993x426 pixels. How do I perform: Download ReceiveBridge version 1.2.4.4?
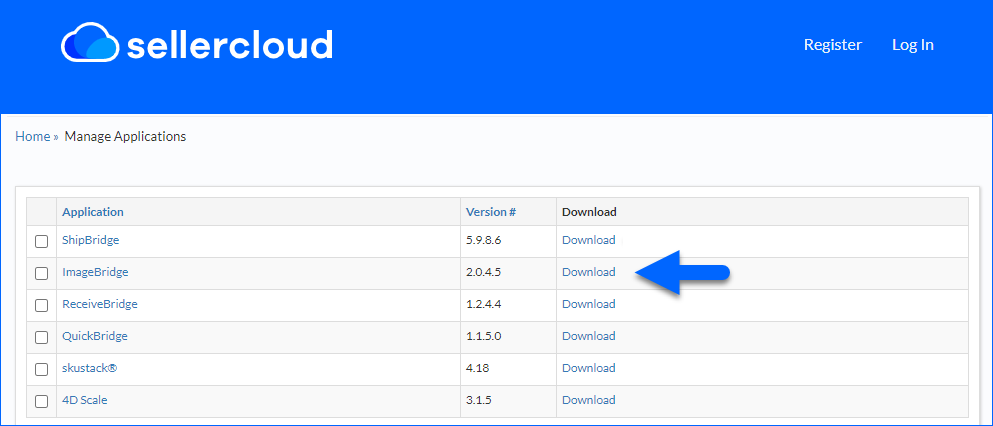[x=588, y=304]
